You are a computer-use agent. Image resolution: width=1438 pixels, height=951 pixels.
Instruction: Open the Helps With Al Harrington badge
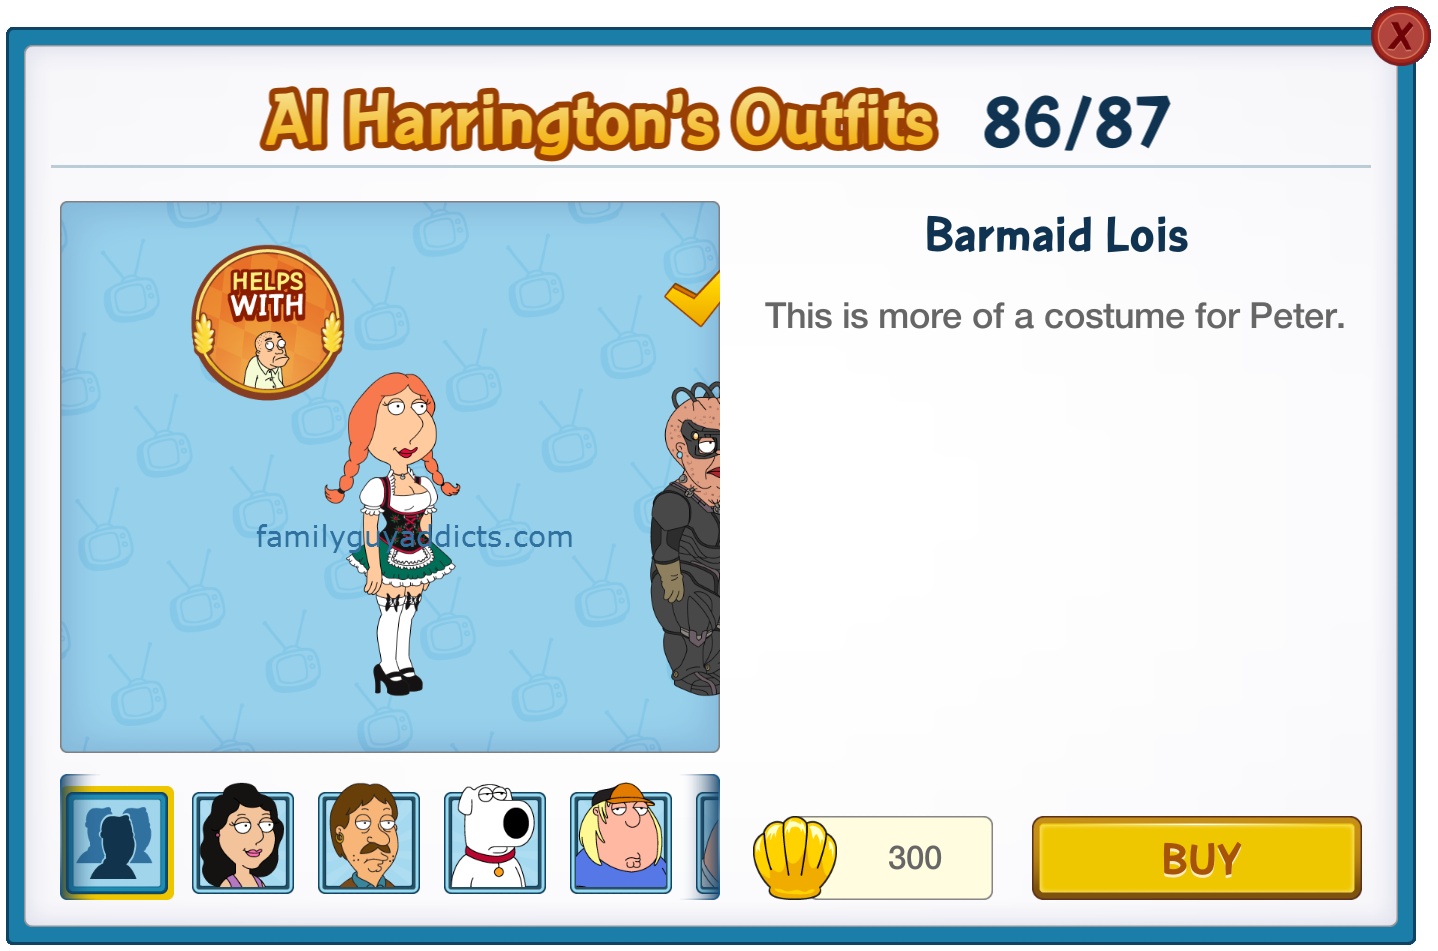click(268, 322)
